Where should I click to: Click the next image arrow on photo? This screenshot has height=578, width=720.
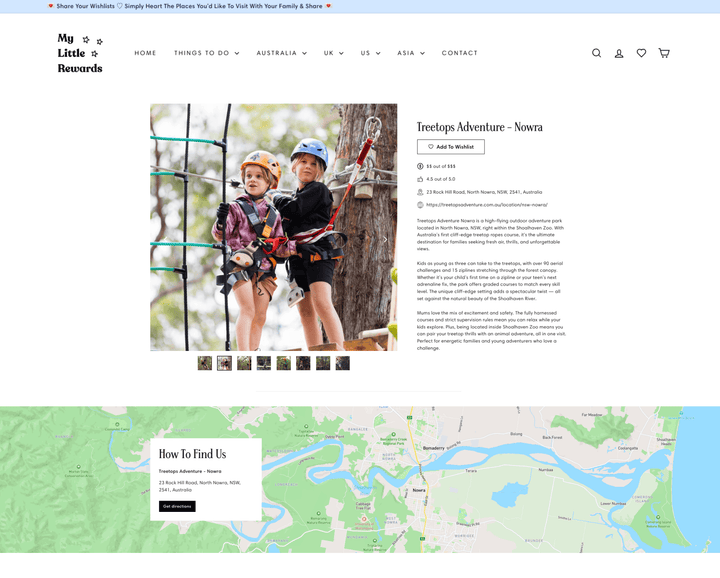(x=385, y=239)
